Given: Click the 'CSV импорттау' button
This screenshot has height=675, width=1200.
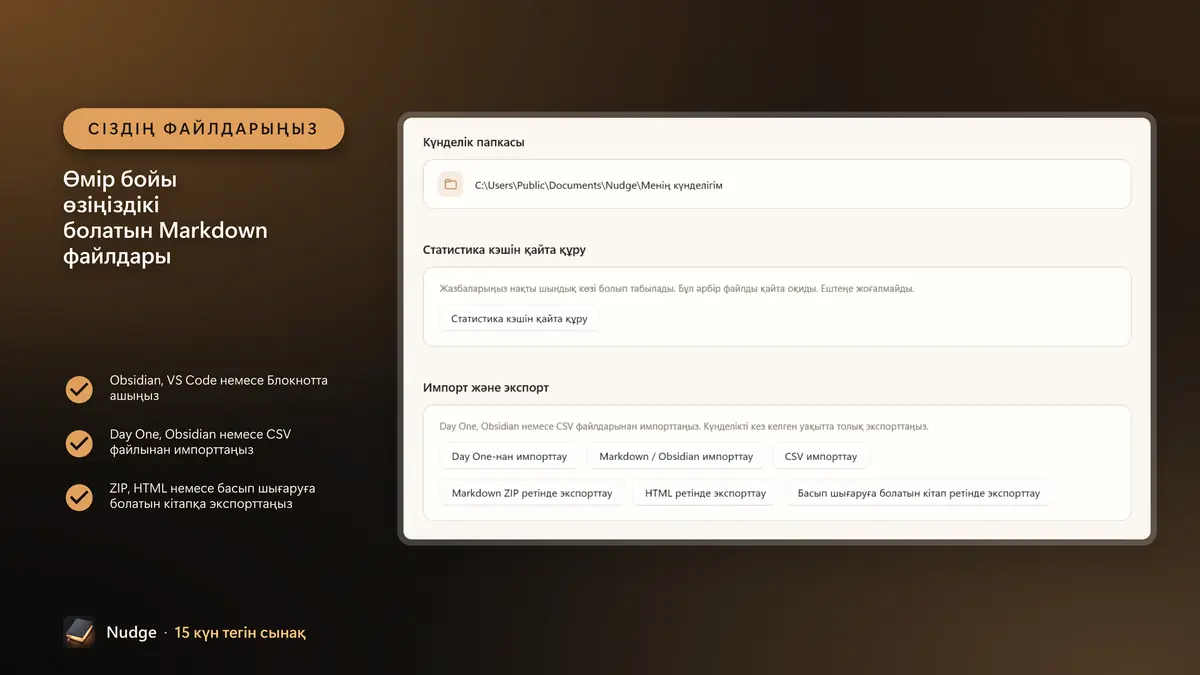Looking at the screenshot, I should tap(821, 456).
